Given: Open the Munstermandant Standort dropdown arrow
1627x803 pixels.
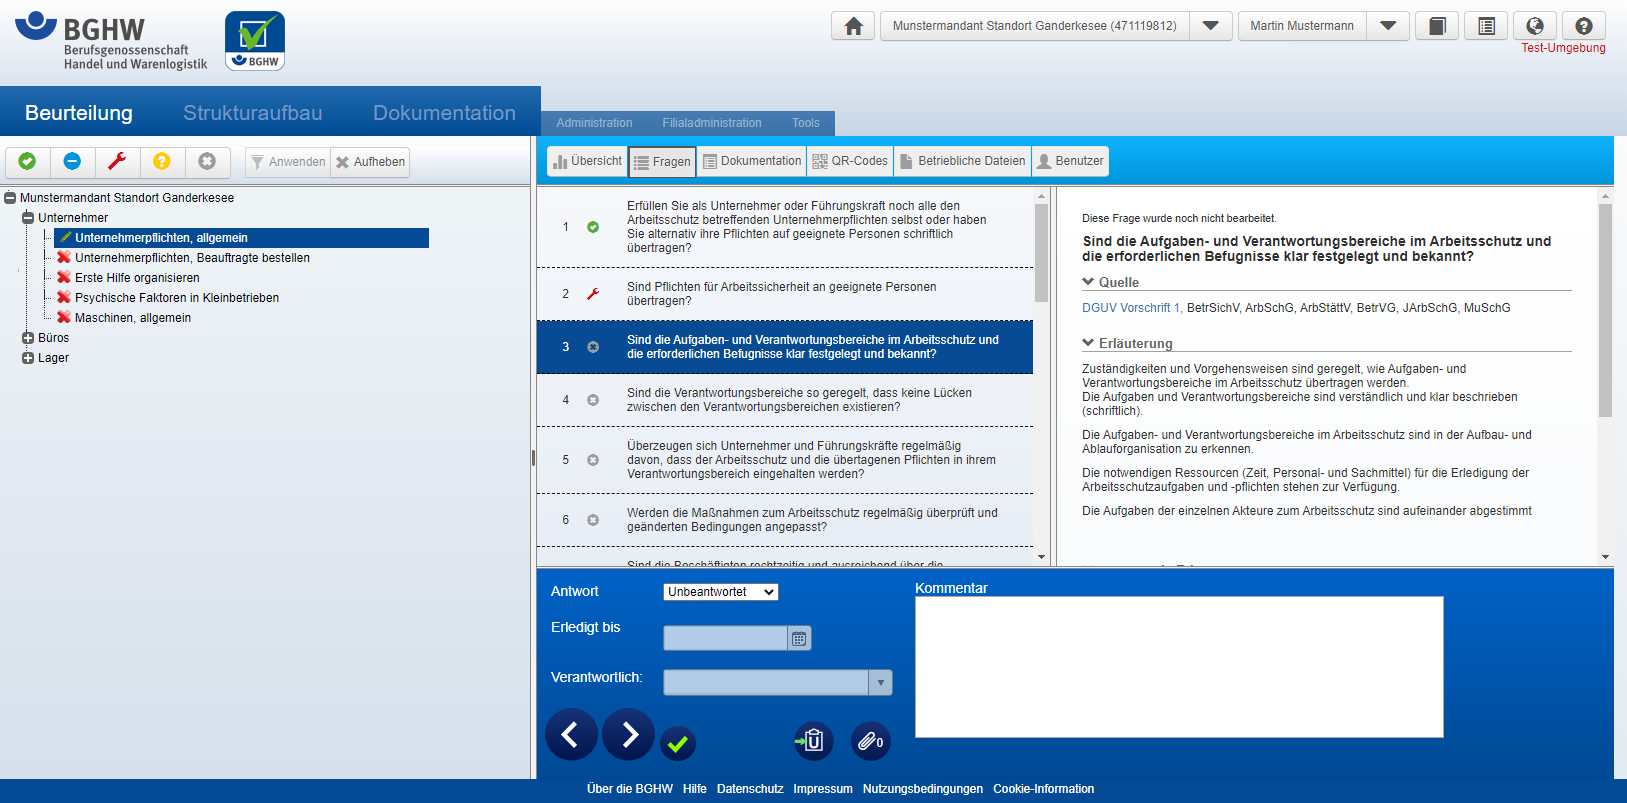Looking at the screenshot, I should click(x=1210, y=26).
